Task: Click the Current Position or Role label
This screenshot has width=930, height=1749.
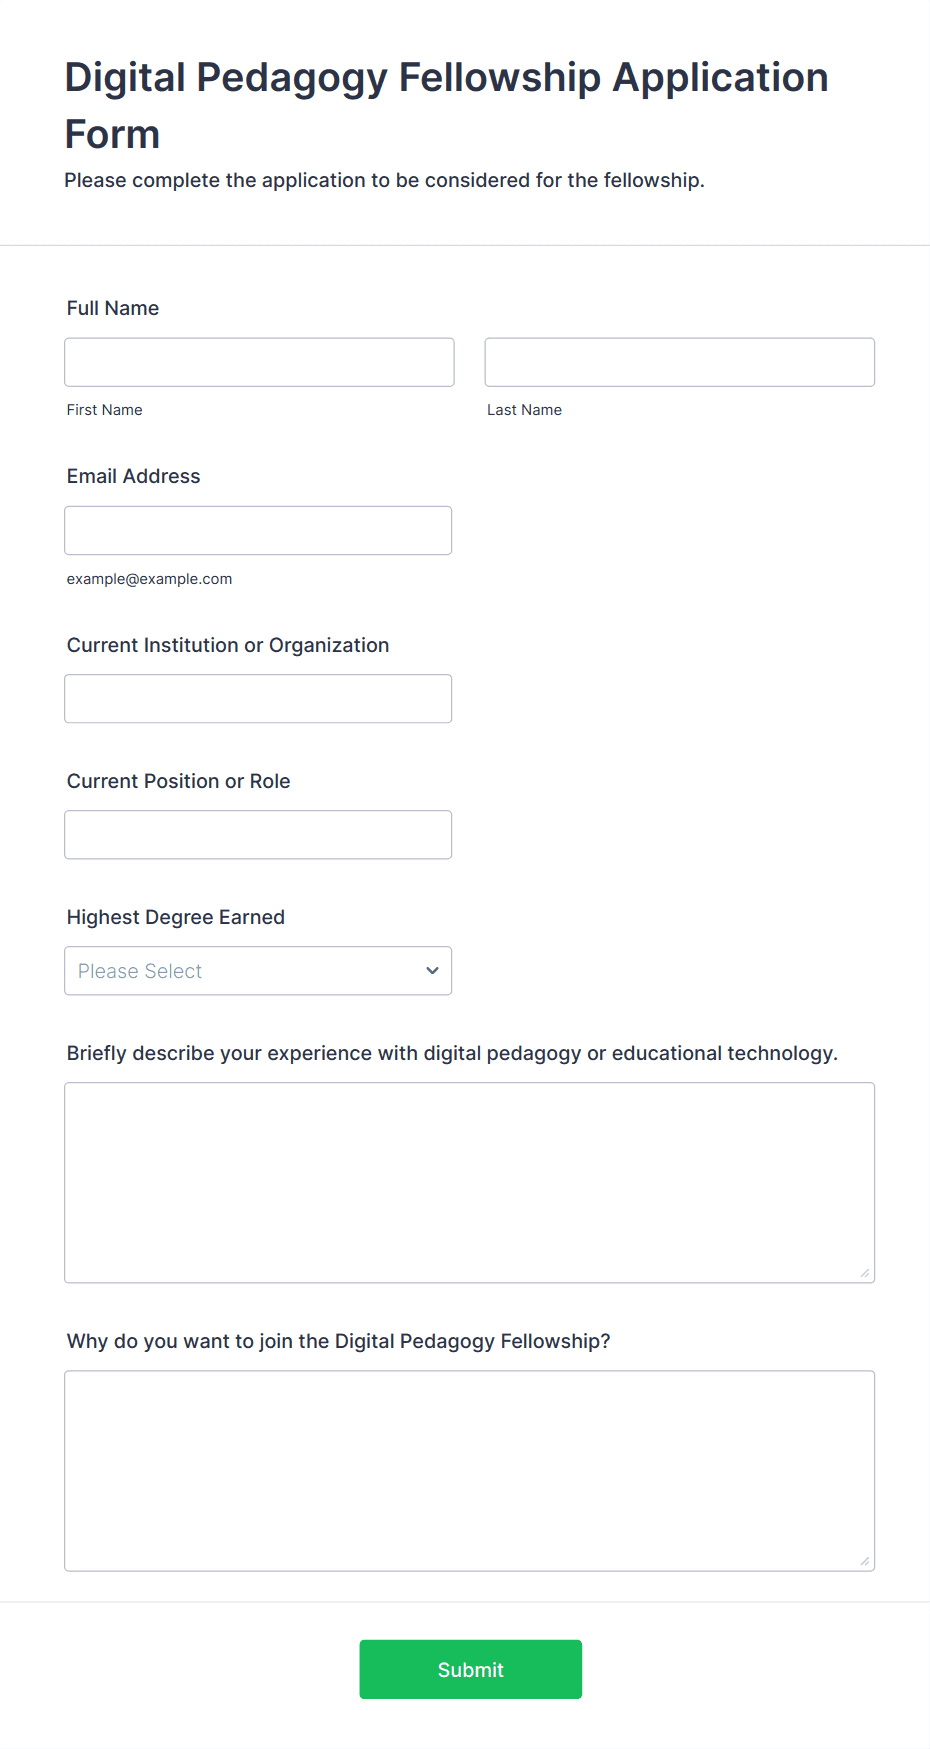Action: click(178, 781)
